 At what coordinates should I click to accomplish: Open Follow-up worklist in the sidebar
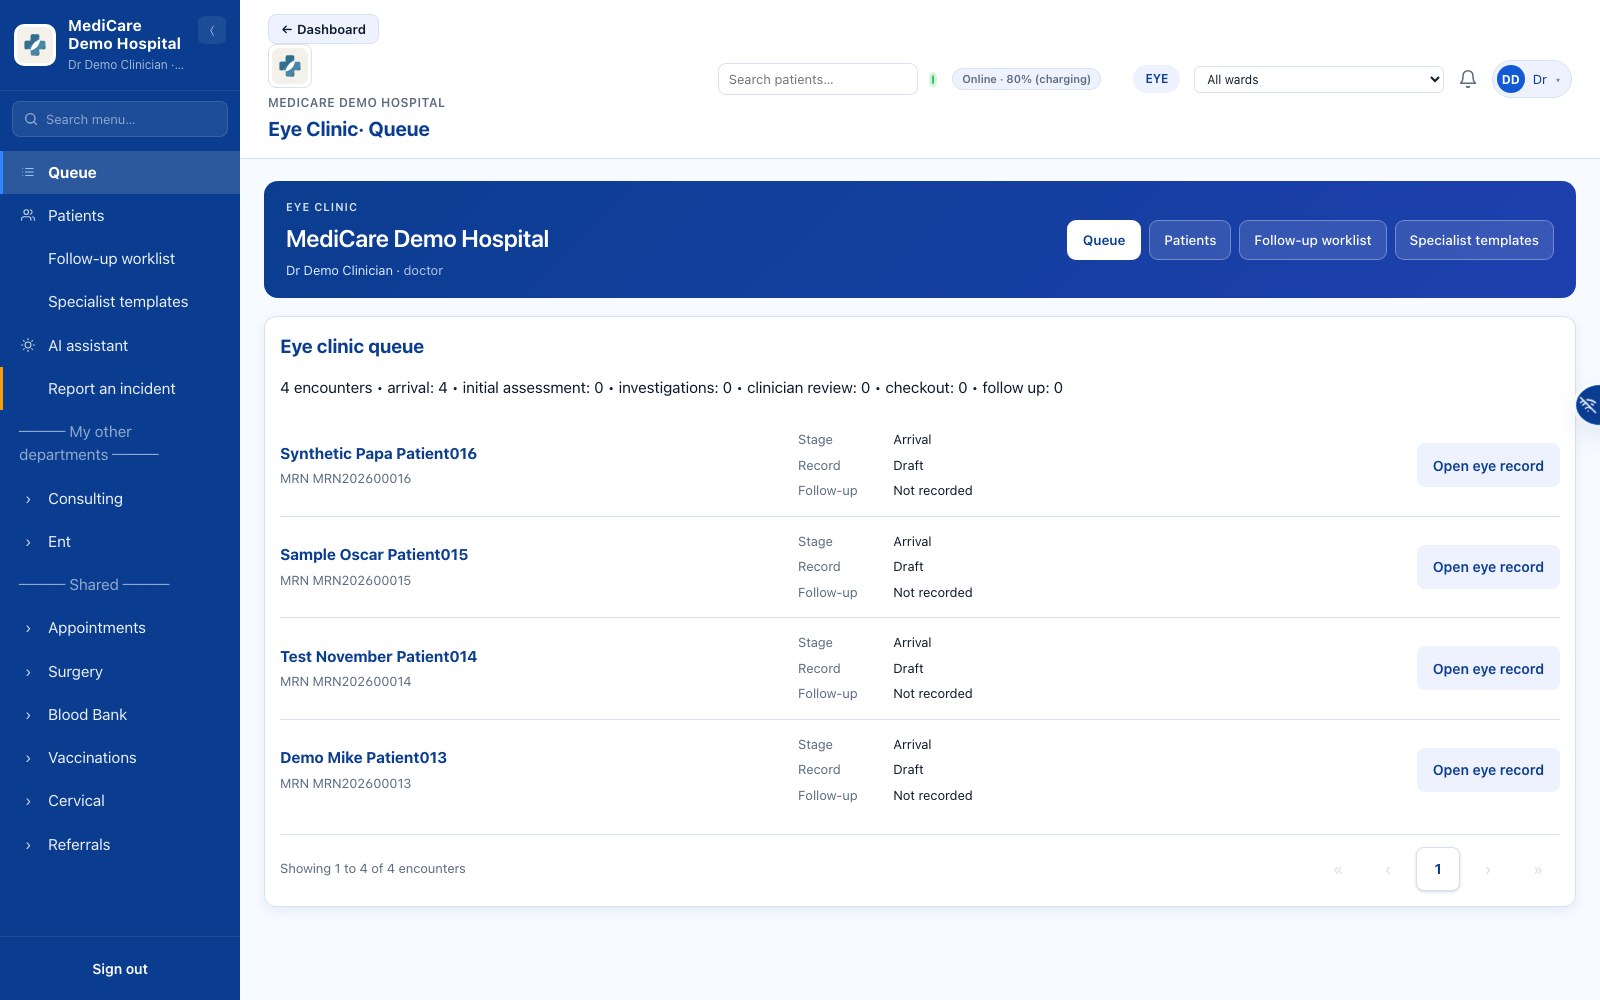[120, 258]
